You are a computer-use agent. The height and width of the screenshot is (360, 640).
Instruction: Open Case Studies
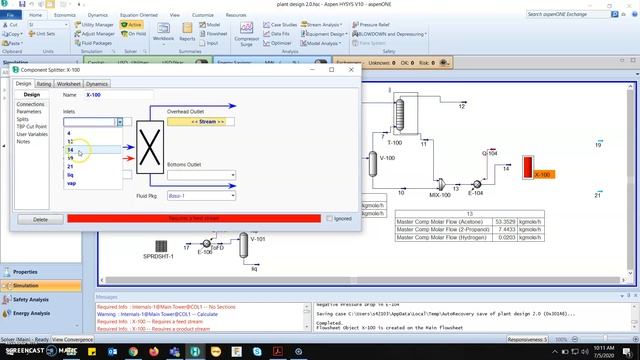coord(280,24)
